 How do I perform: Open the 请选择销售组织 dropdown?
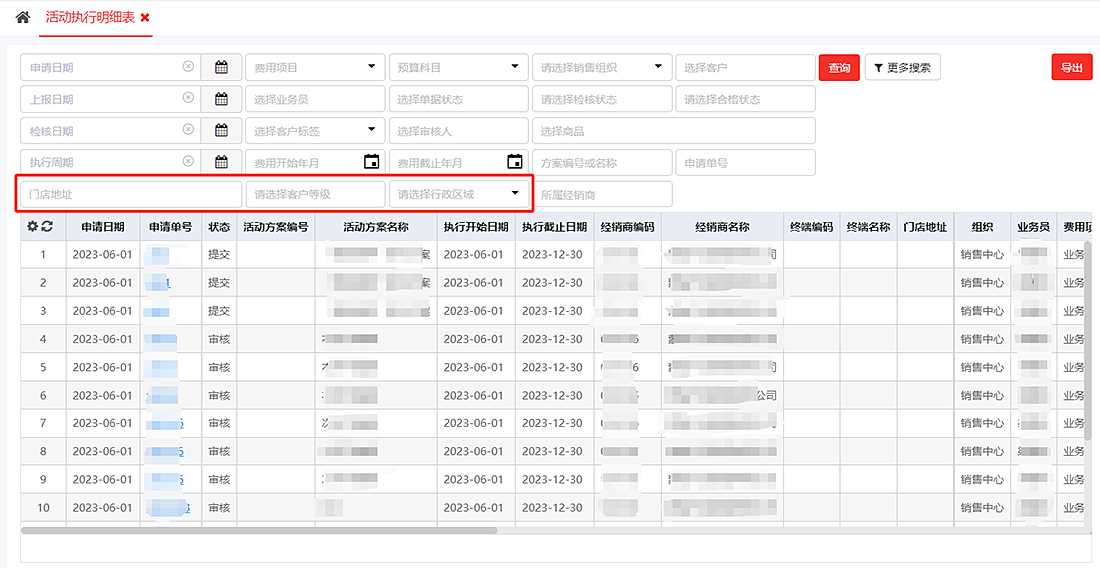tap(658, 67)
